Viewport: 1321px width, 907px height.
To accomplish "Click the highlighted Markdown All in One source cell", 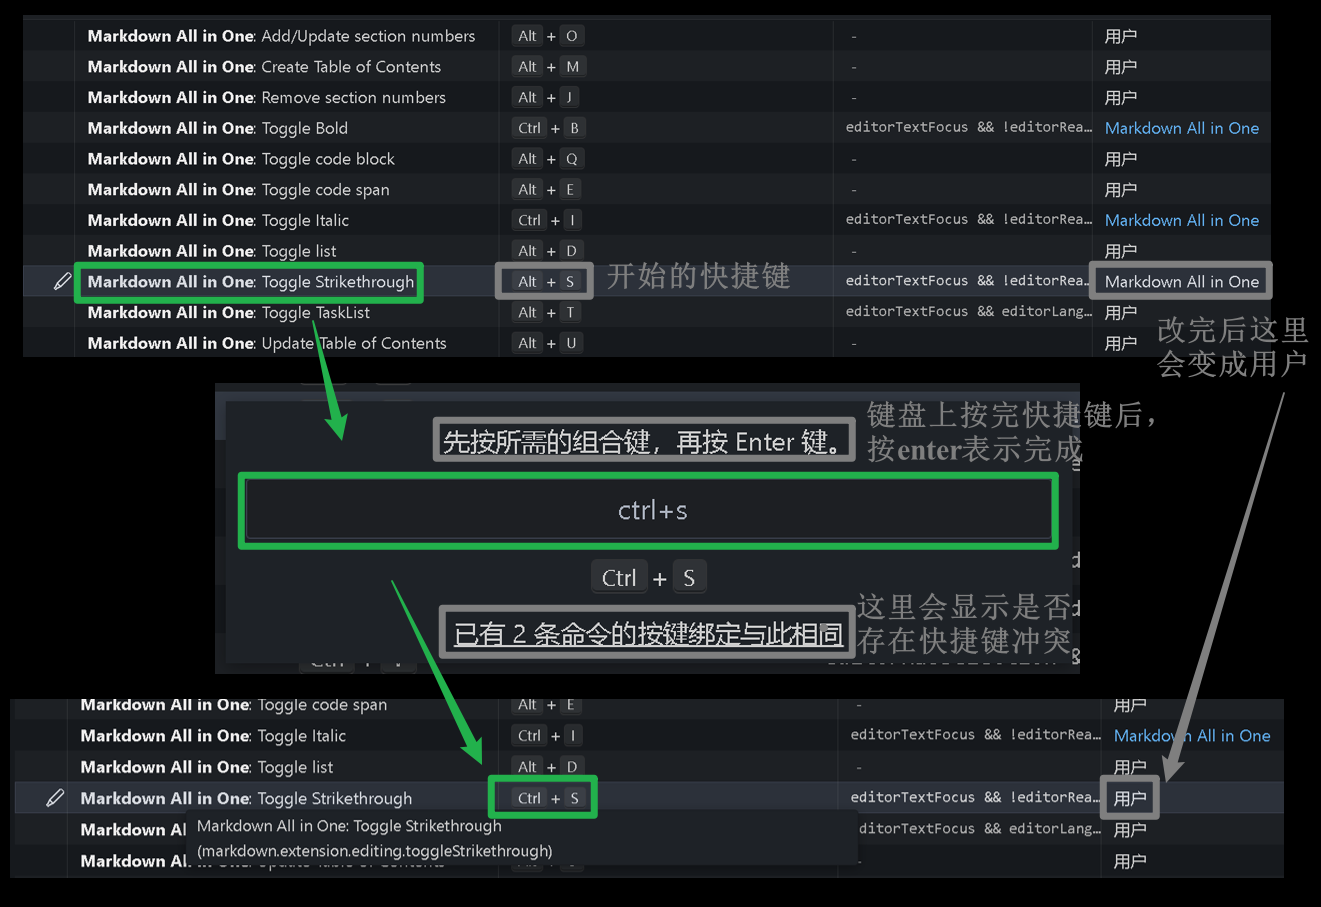I will (x=1180, y=281).
